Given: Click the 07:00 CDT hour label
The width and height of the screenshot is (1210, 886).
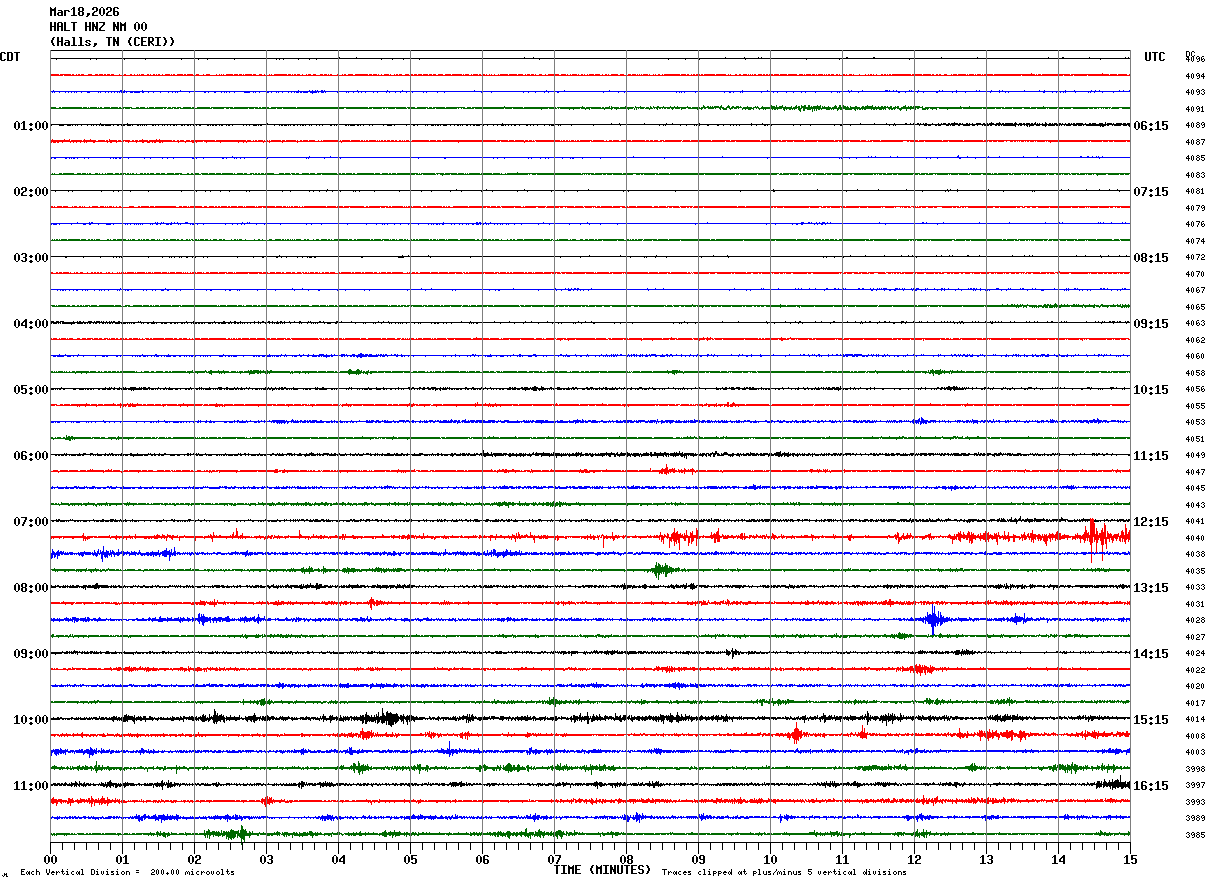Looking at the screenshot, I should (x=31, y=522).
